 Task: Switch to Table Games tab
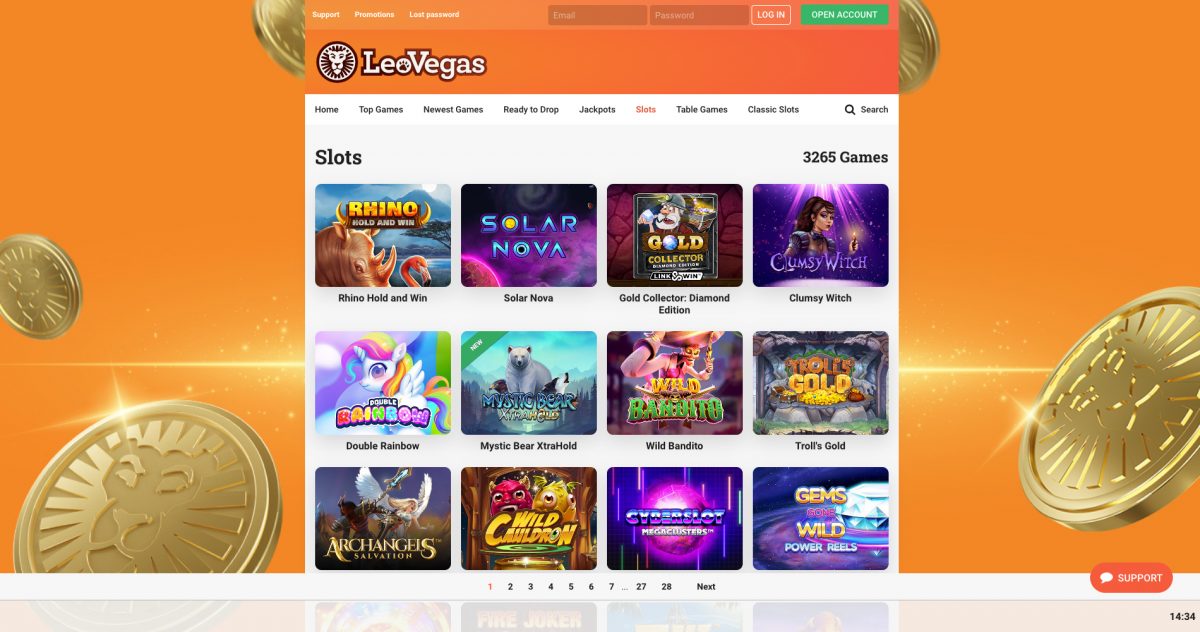702,110
